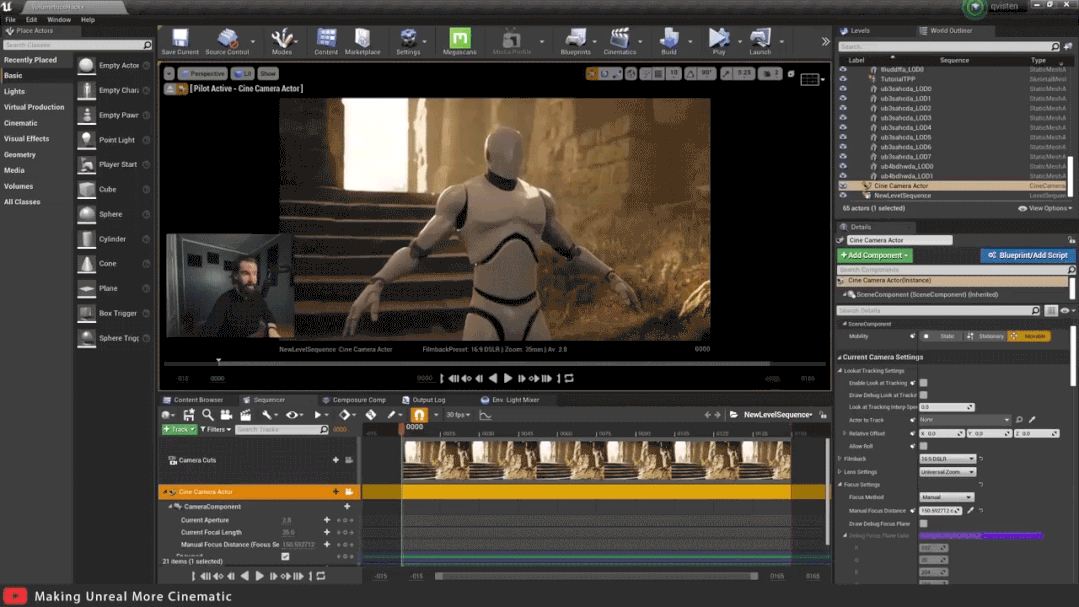Click the Sequencer find in content browser magnifier

(207, 415)
